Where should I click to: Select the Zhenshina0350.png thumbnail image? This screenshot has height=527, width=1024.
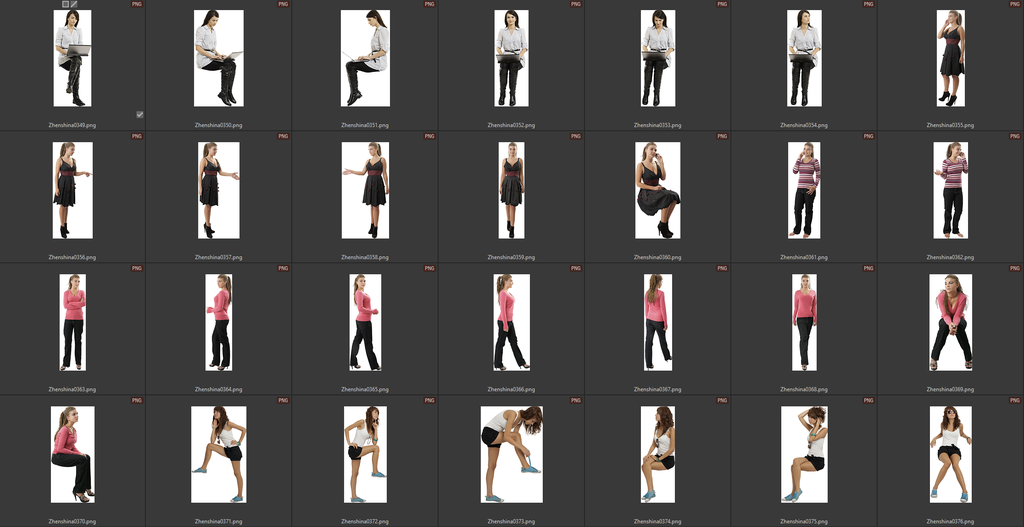coord(218,58)
